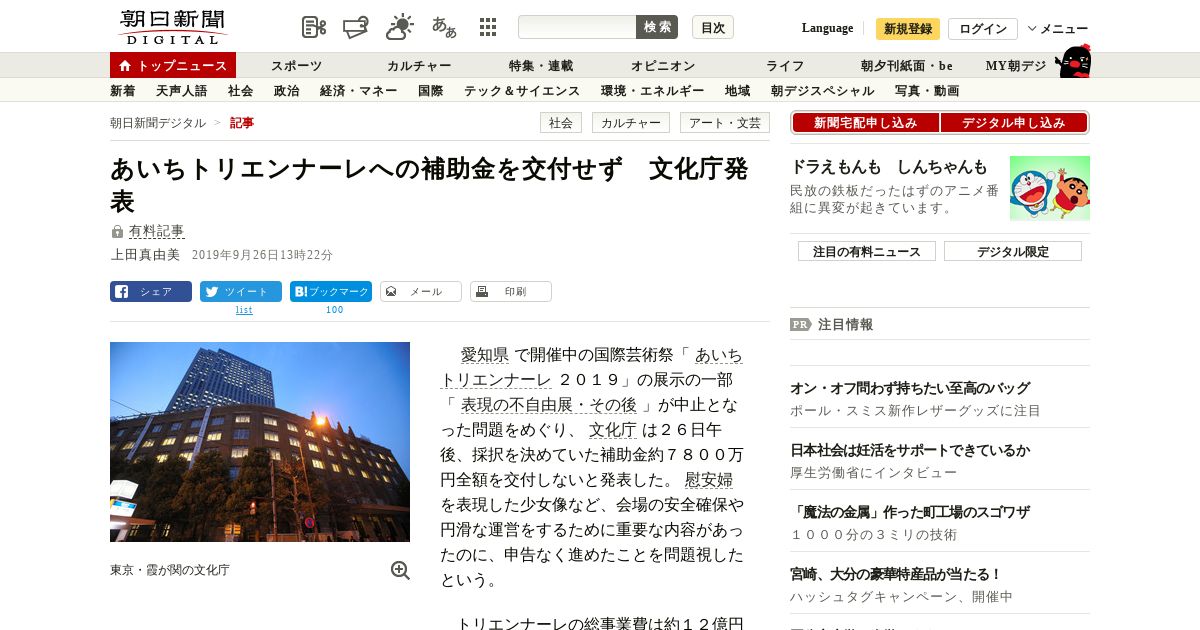Open 宮崎、大分の豪華特産品が当たる！ link

click(x=896, y=574)
